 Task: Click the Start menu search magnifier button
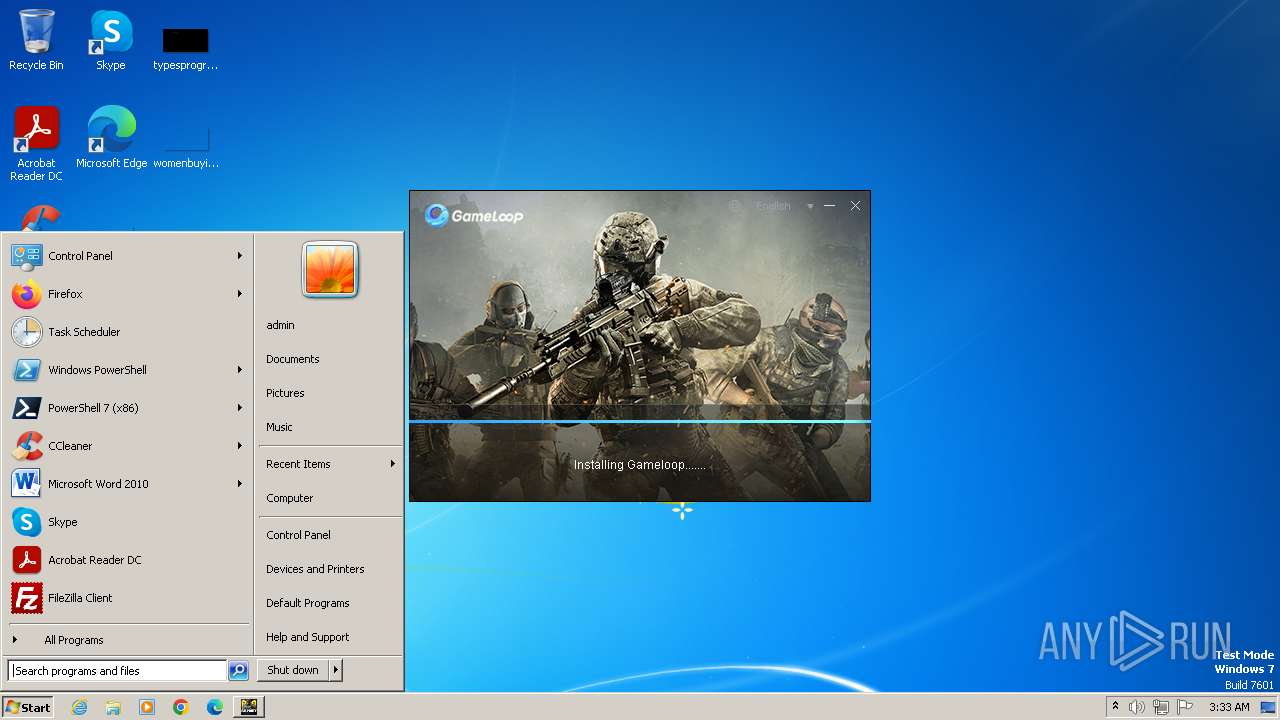click(238, 671)
